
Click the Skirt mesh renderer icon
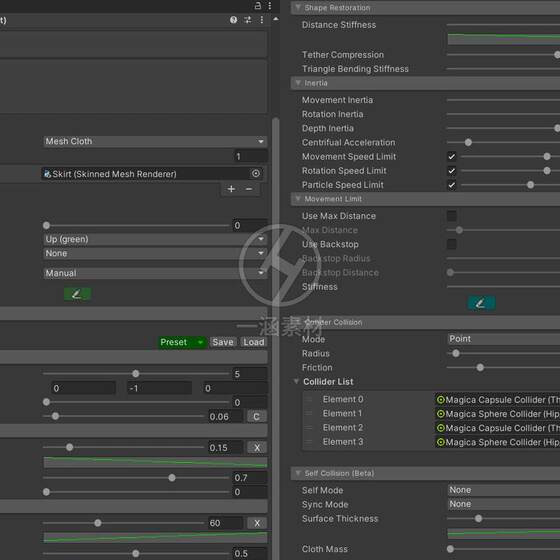47,174
